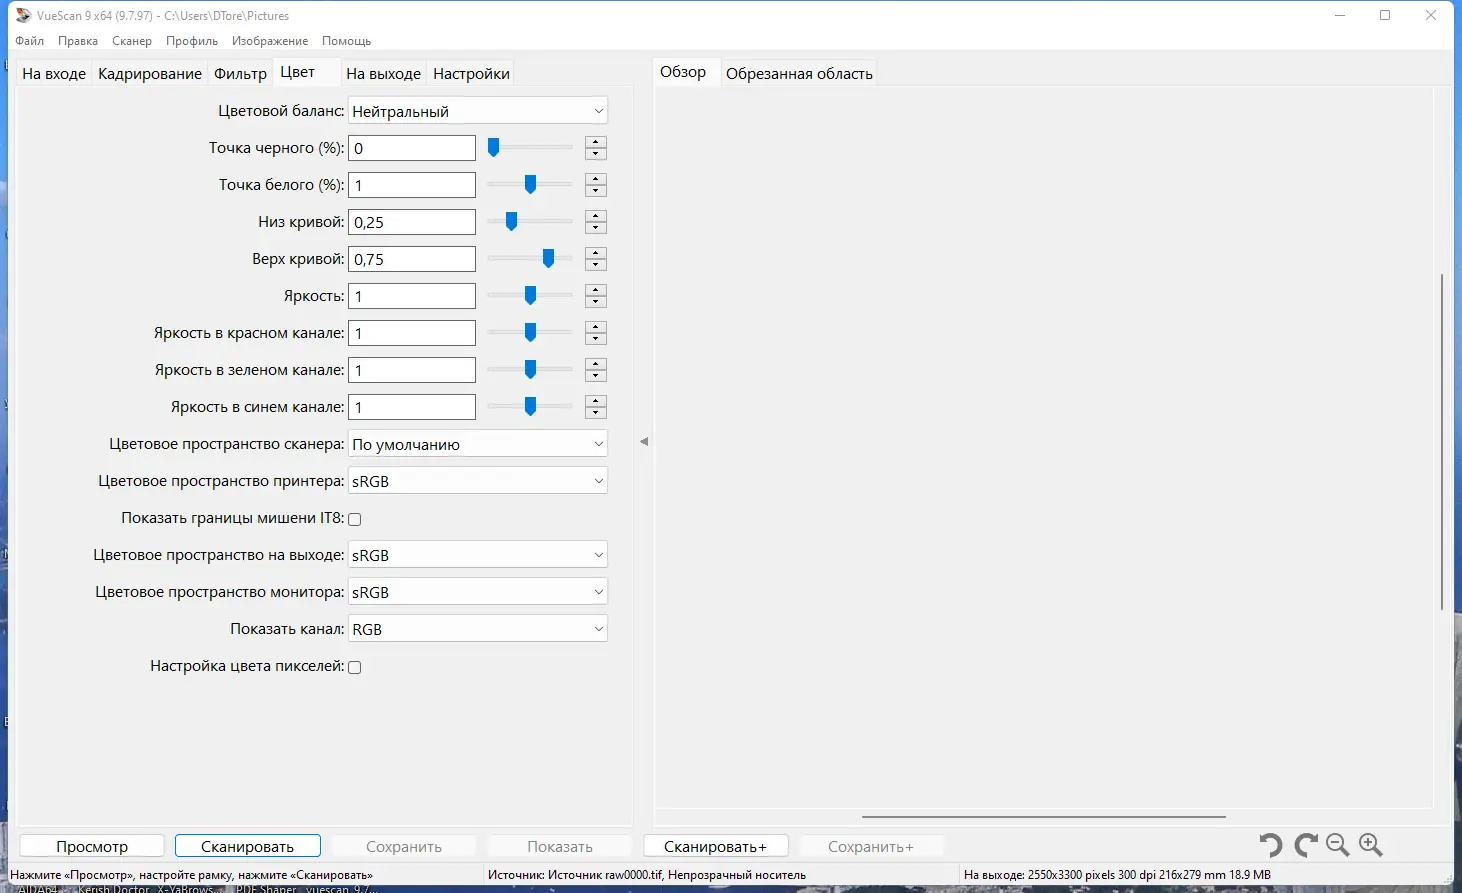The image size is (1462, 893).
Task: Focus the Точка белого (%) input field
Action: click(x=412, y=185)
